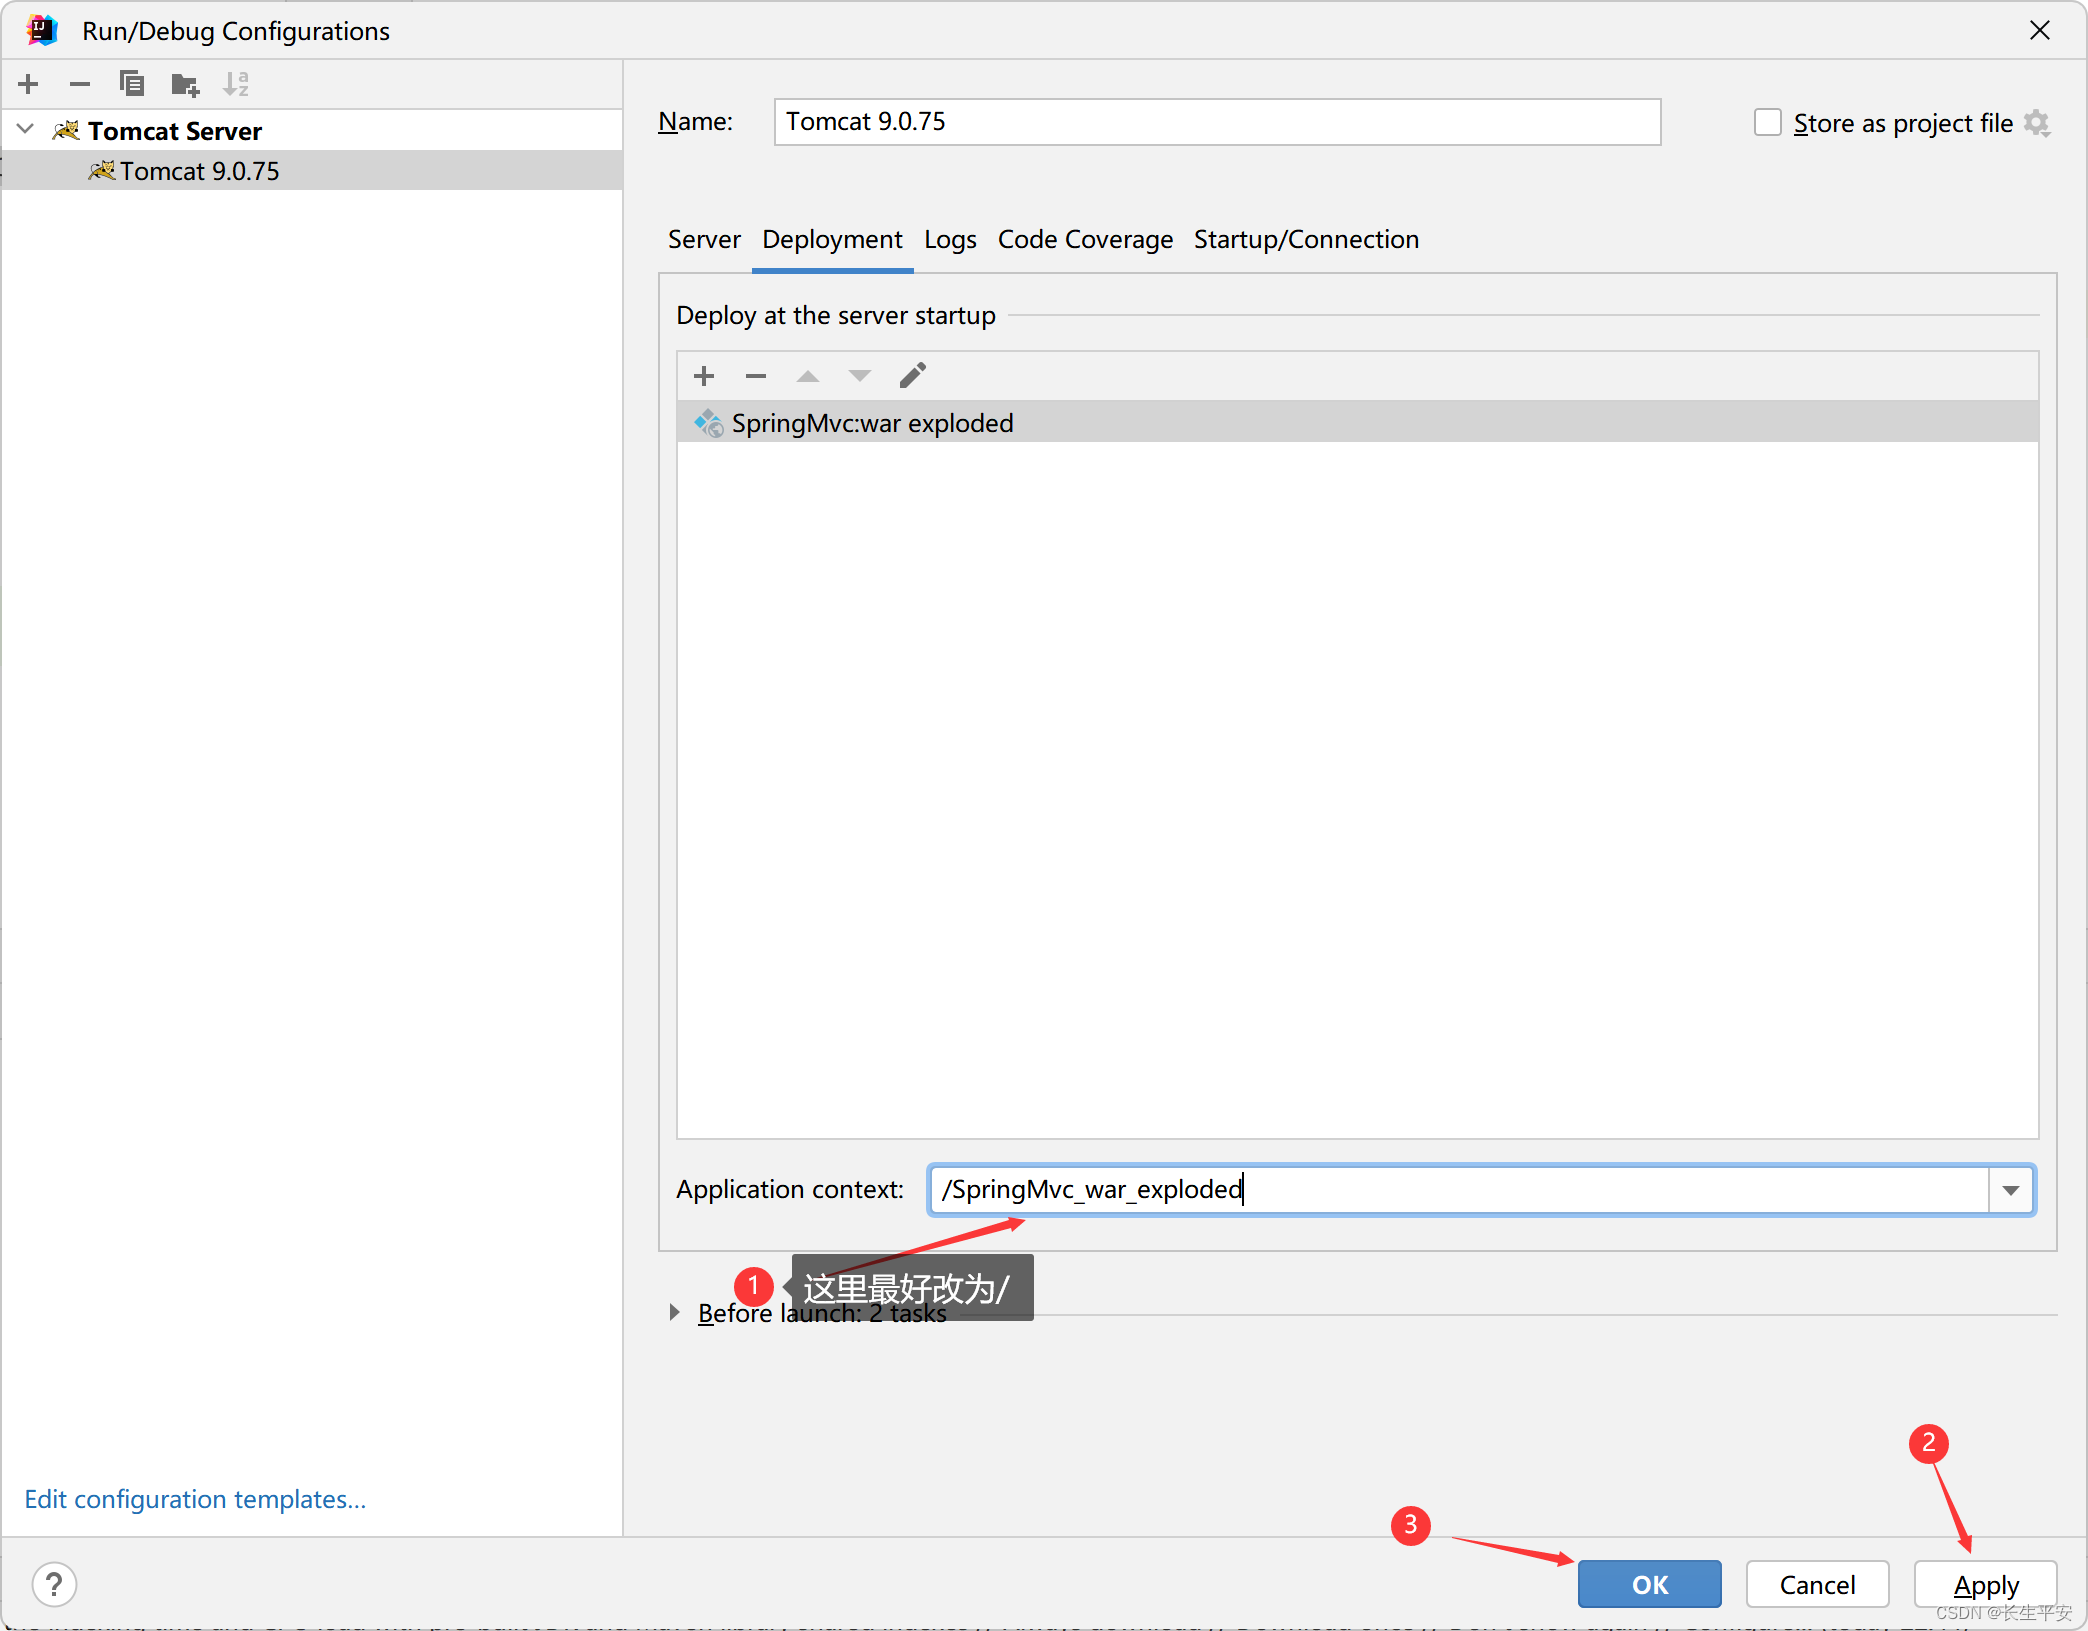Close the Run/Debug Configurations dialog
The image size is (2088, 1631).
tap(2040, 30)
